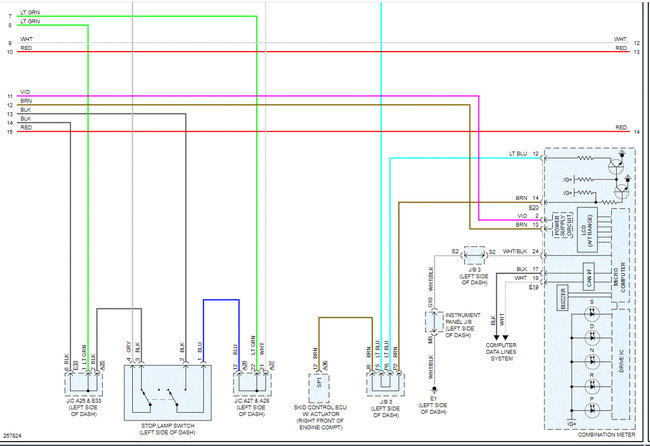Select the INSTRUMENT PANEL J/B label
Screen dimensions: 650x446
click(463, 325)
